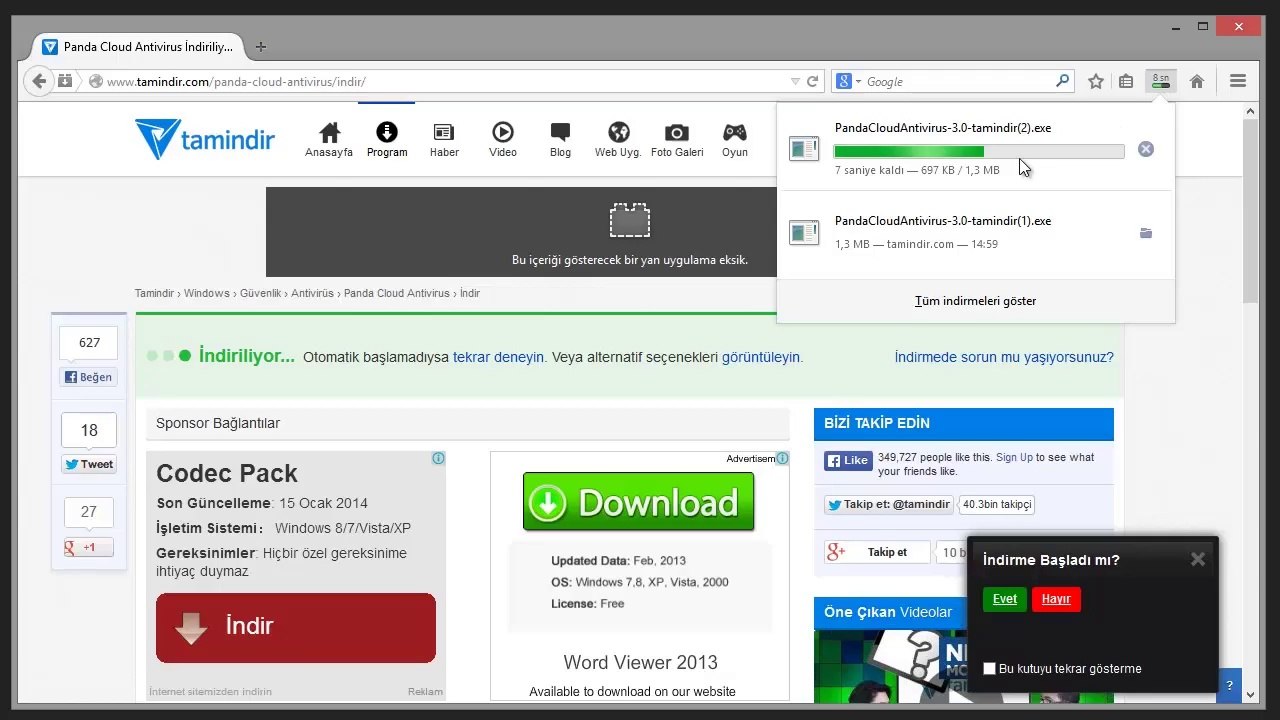
Task: Click the PandaCloudAntivirus-3.0-tamindir(1).exe download entry
Action: (976, 233)
